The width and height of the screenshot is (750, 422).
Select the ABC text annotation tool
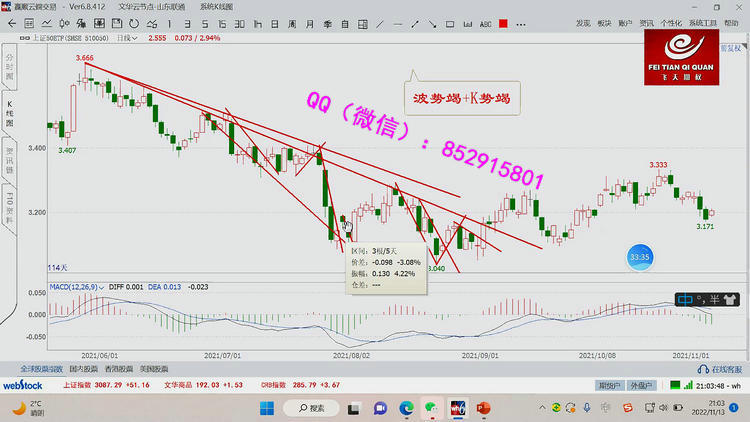point(486,22)
